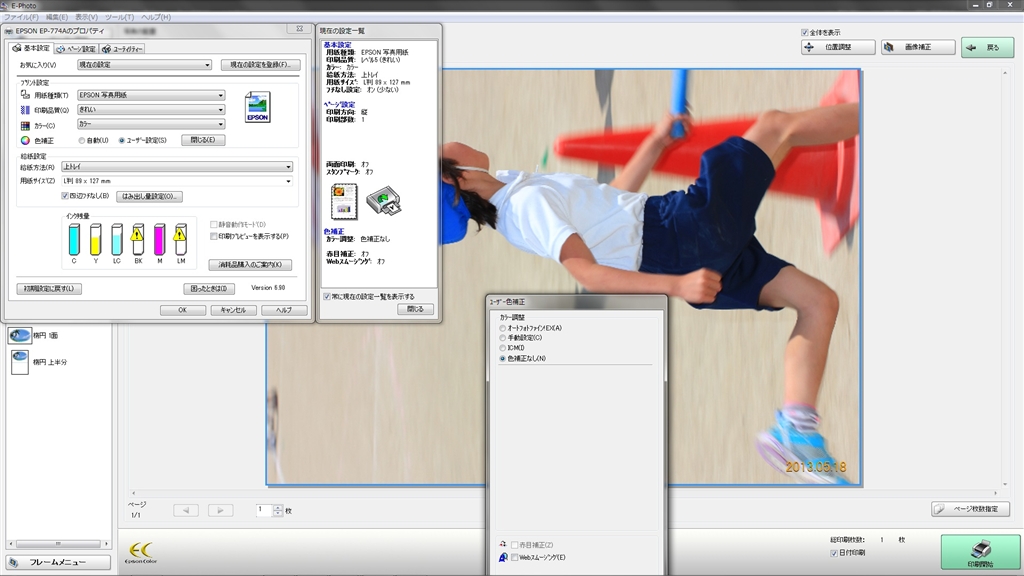
Task: Toggle the 四辺フチなし borderless checkbox
Action: point(66,196)
